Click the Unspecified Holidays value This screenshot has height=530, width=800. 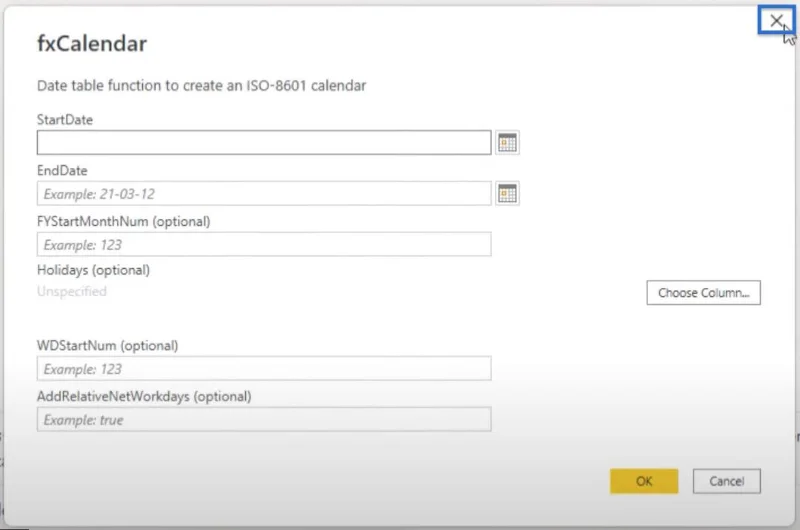(72, 291)
